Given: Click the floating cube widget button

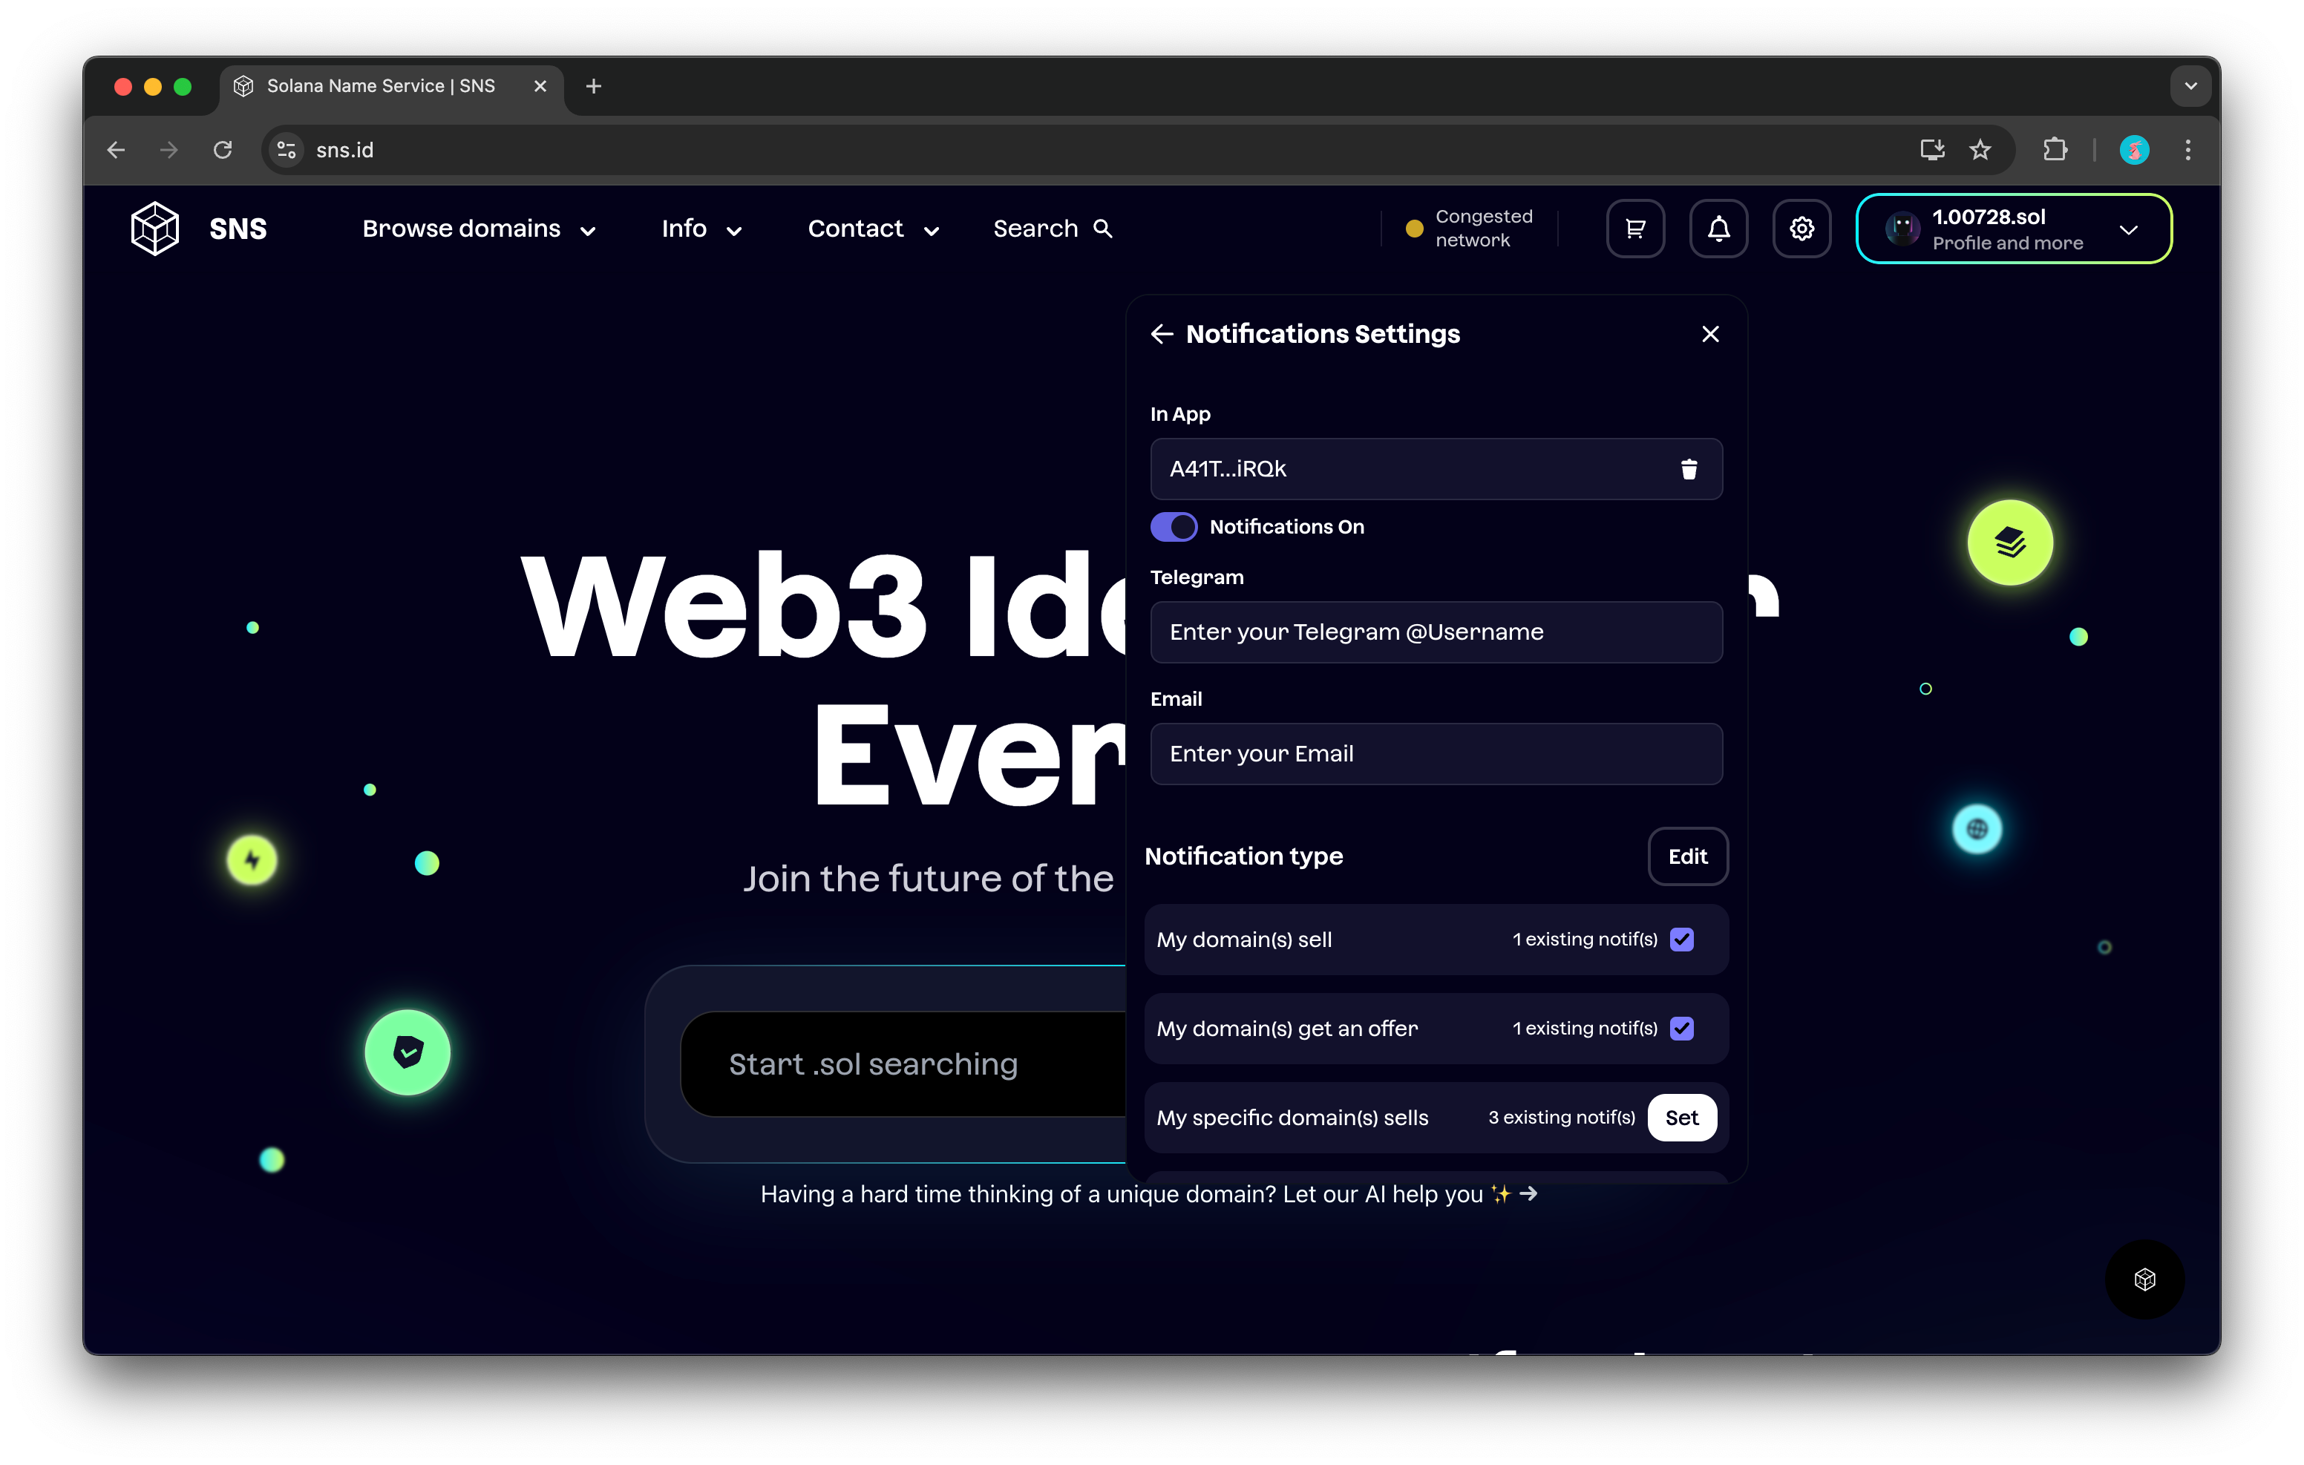Looking at the screenshot, I should 2144,1279.
